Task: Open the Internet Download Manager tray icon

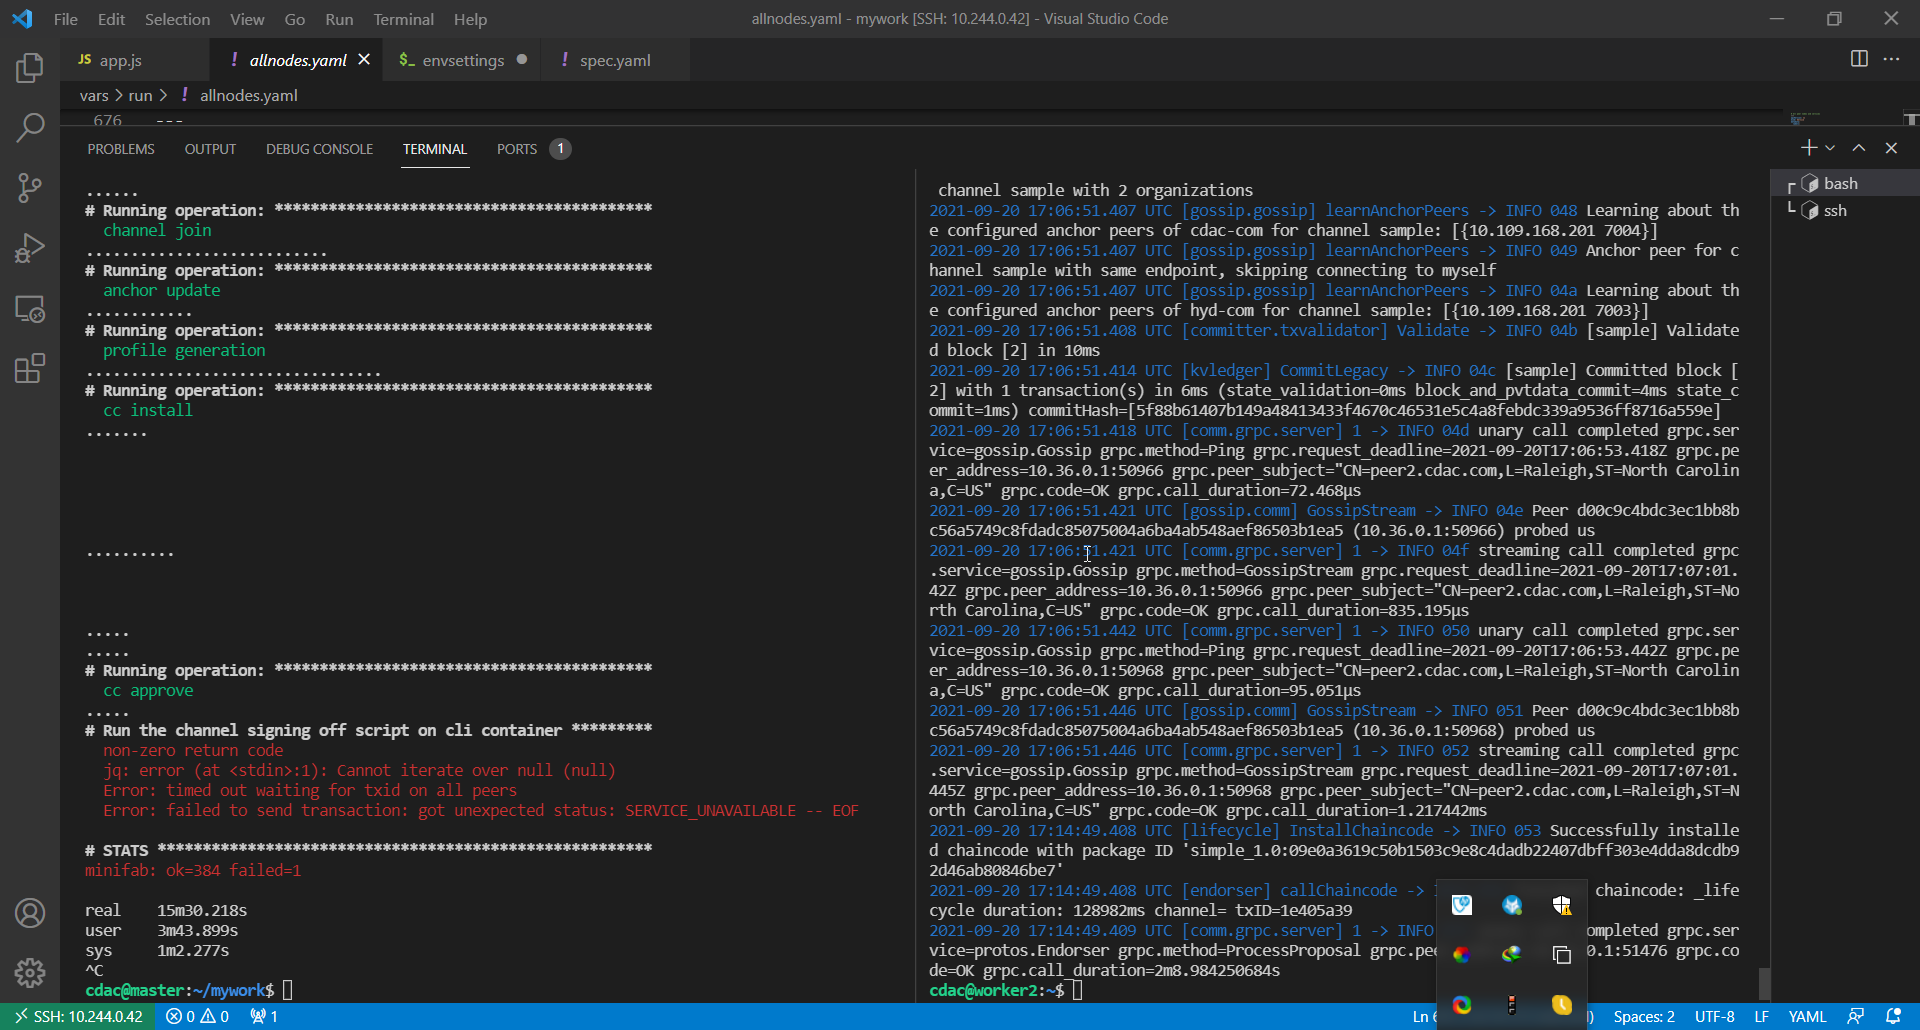Action: [1512, 955]
